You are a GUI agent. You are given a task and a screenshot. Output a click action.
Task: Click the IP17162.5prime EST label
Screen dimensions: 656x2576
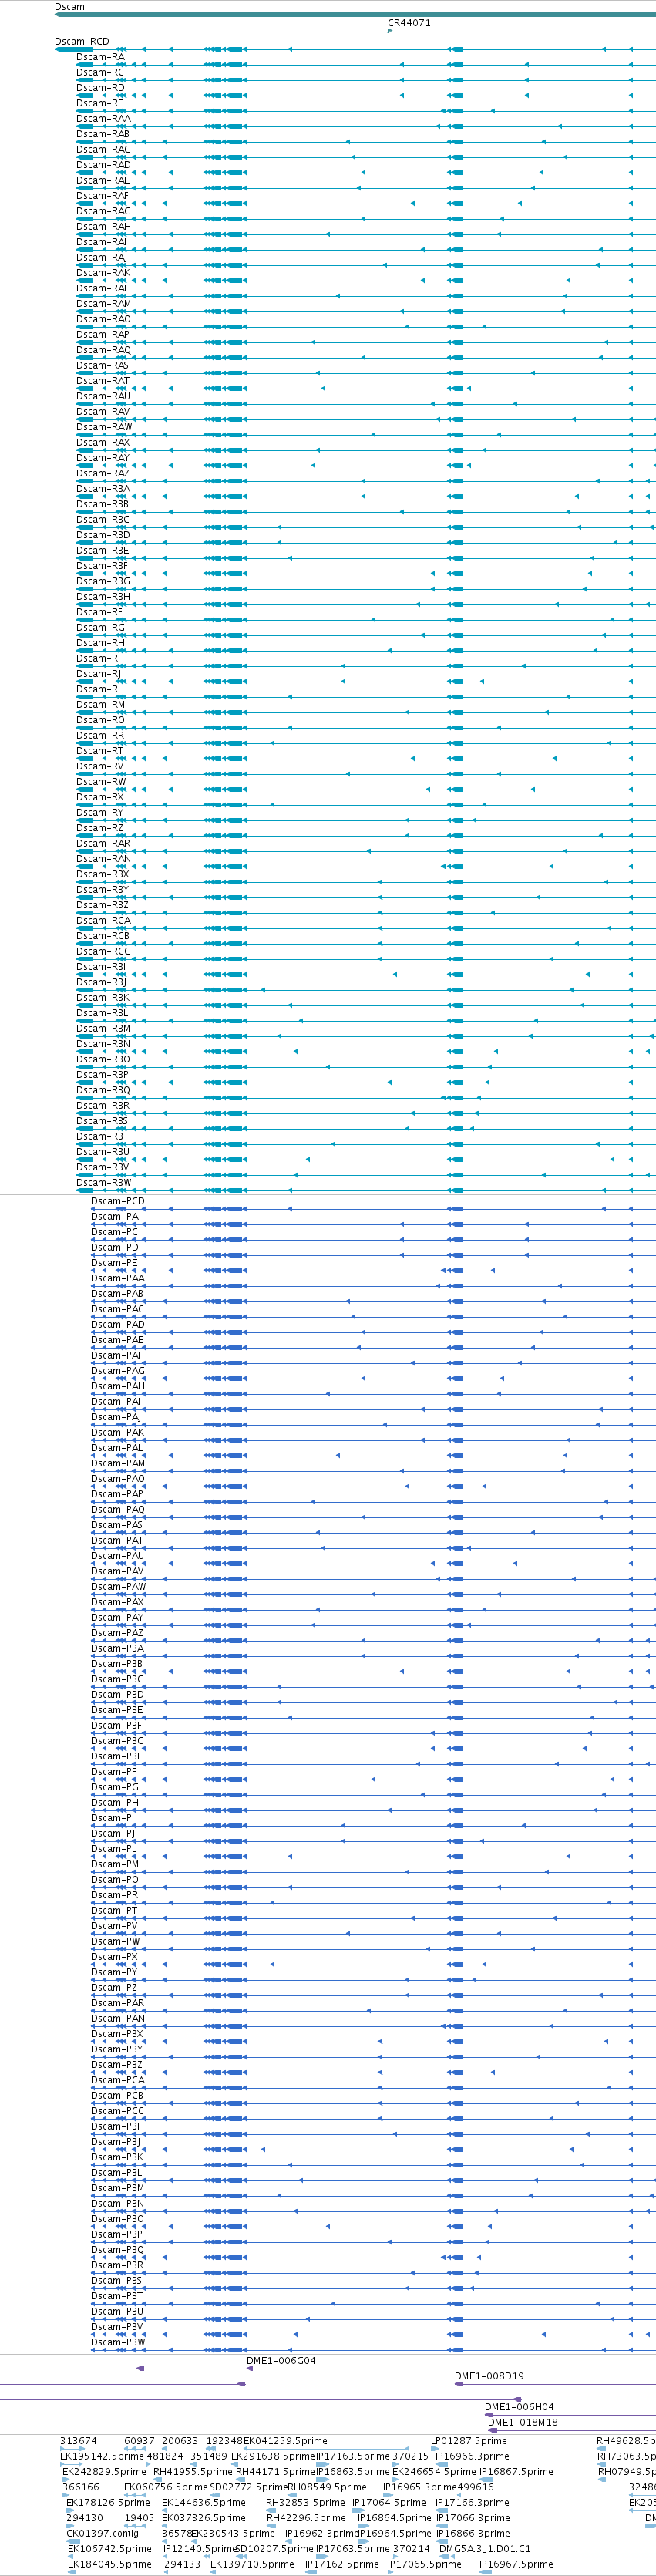pos(342,2564)
